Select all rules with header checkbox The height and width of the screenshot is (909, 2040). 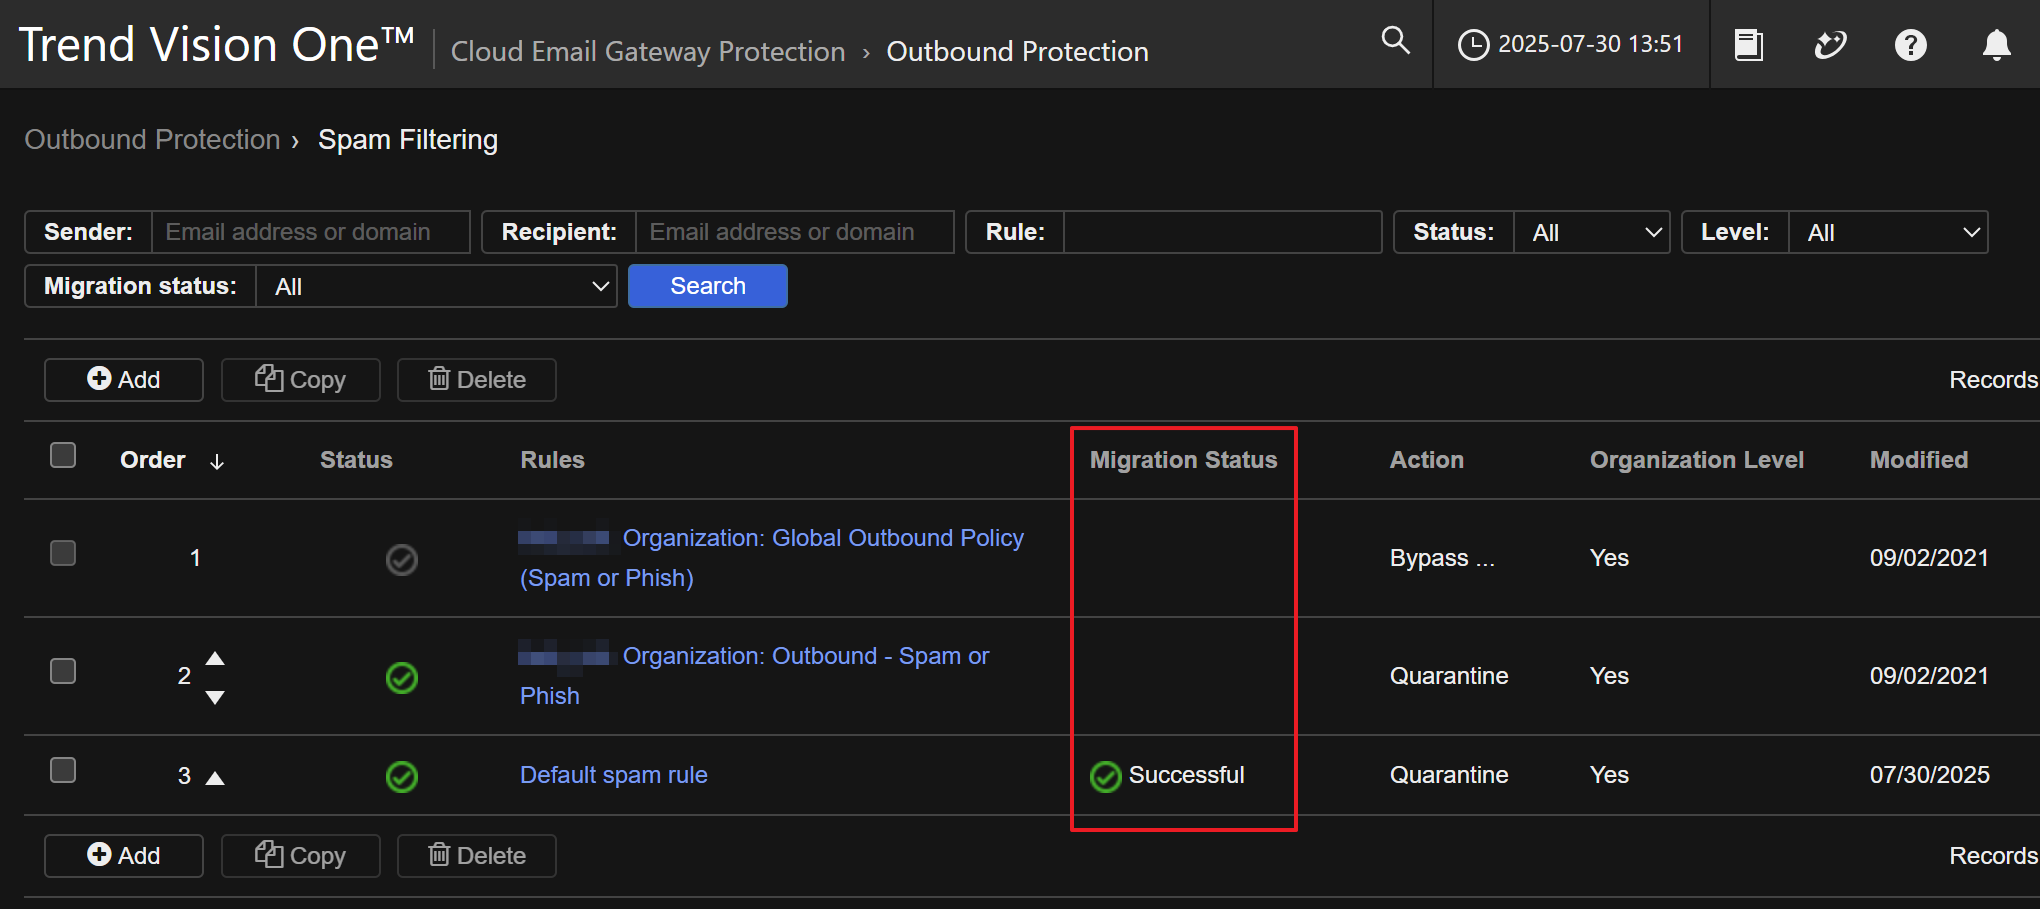click(63, 456)
